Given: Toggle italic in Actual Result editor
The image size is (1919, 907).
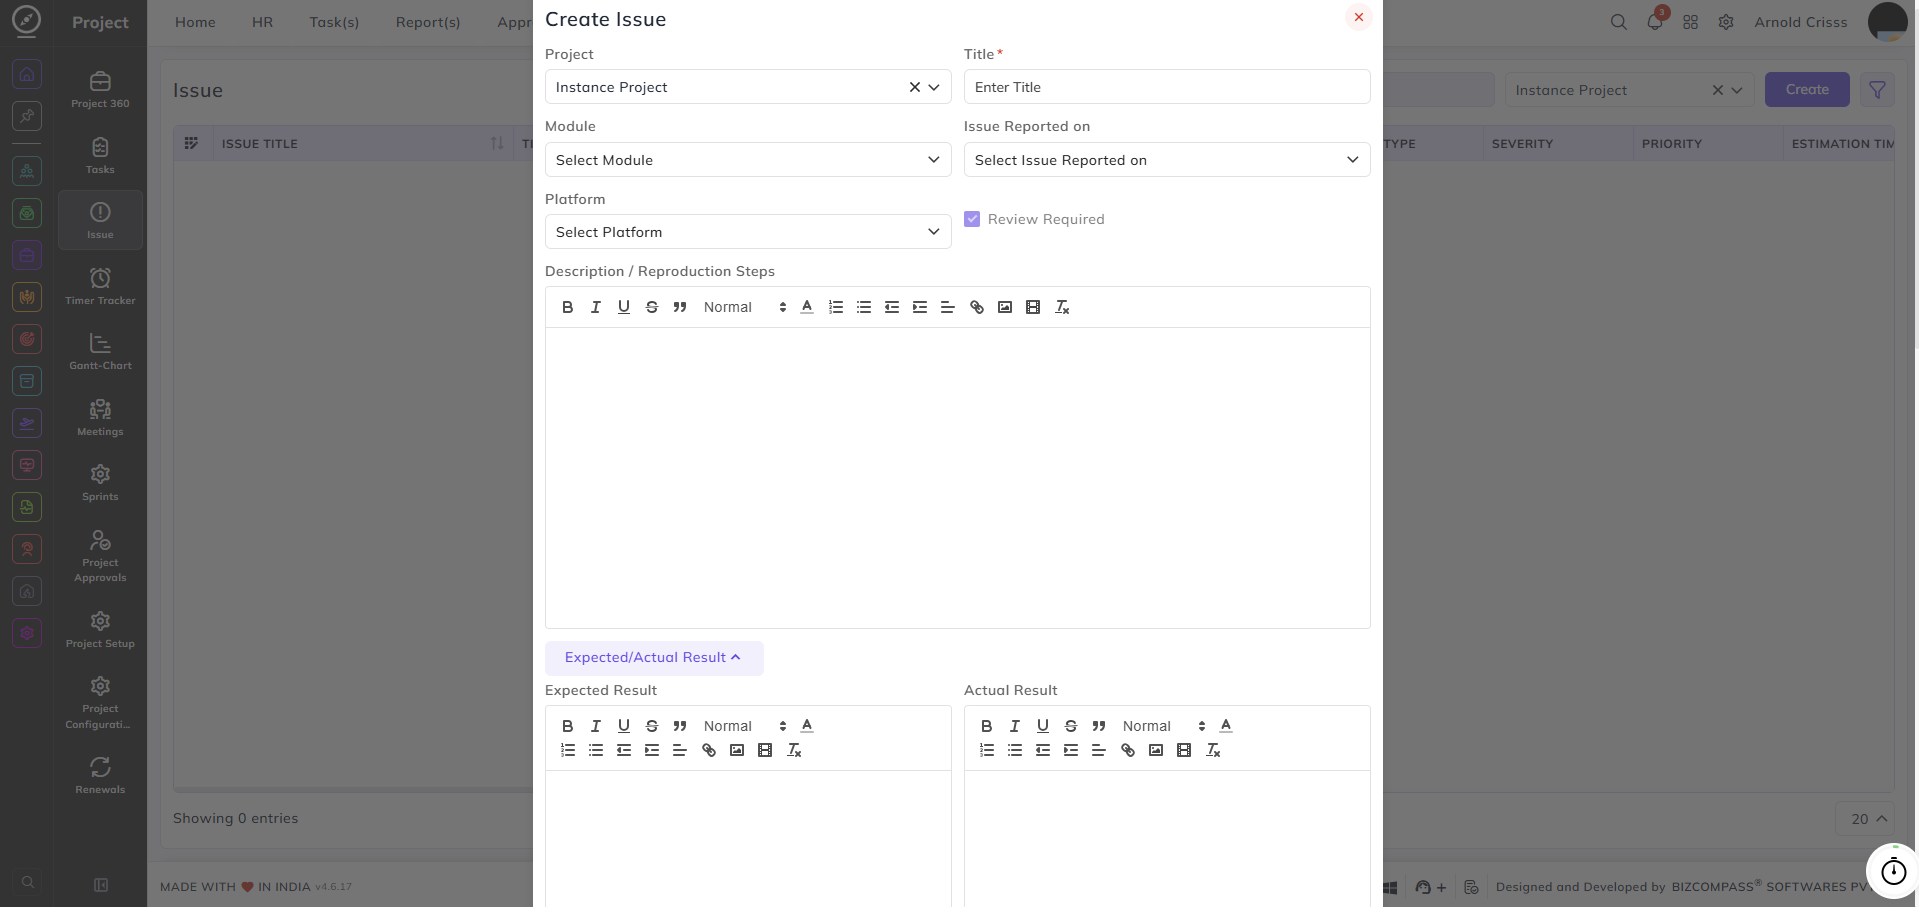Looking at the screenshot, I should [1014, 726].
